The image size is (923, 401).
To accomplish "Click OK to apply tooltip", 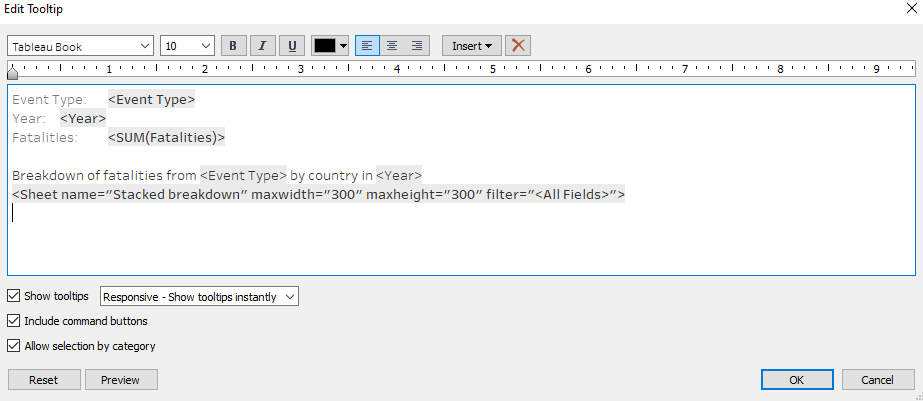I will pyautogui.click(x=796, y=380).
